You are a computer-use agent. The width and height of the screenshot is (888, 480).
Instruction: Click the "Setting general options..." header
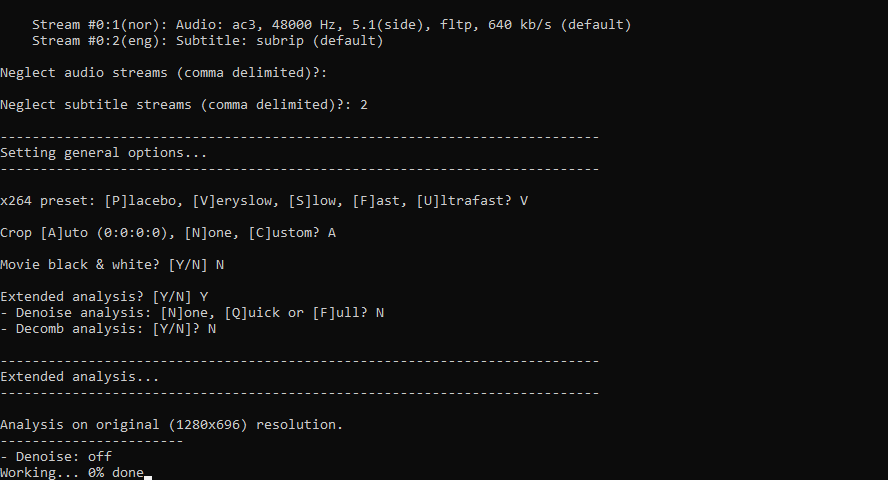[x=104, y=153]
